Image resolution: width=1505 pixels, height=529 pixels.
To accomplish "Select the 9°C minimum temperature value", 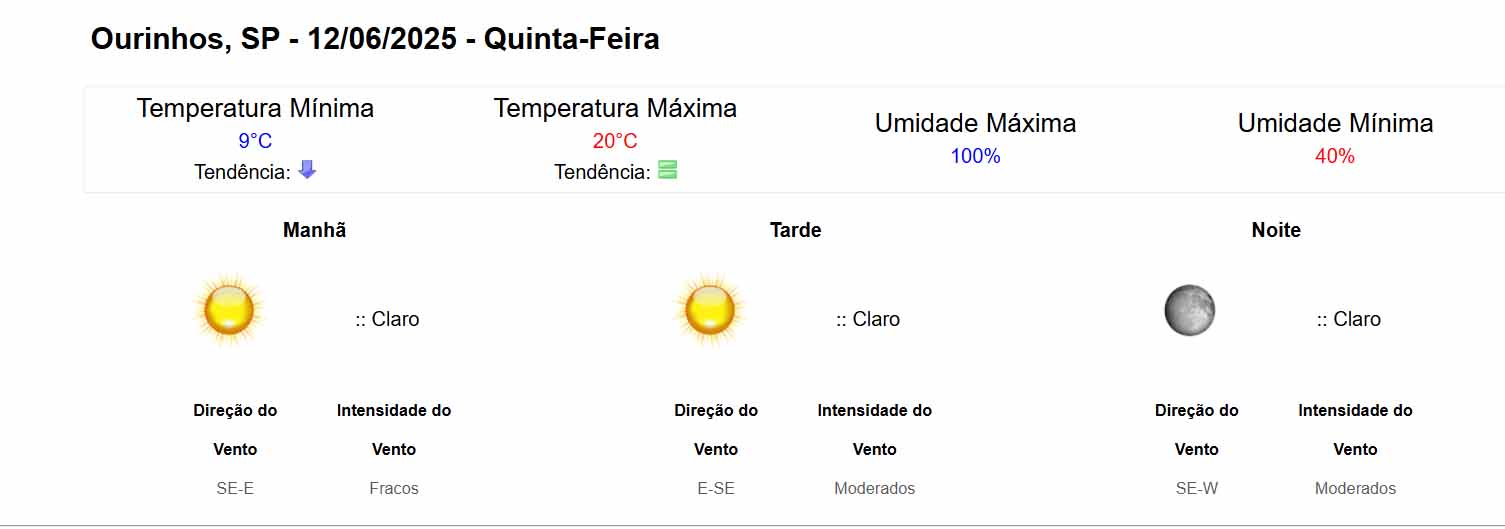I will [x=255, y=141].
